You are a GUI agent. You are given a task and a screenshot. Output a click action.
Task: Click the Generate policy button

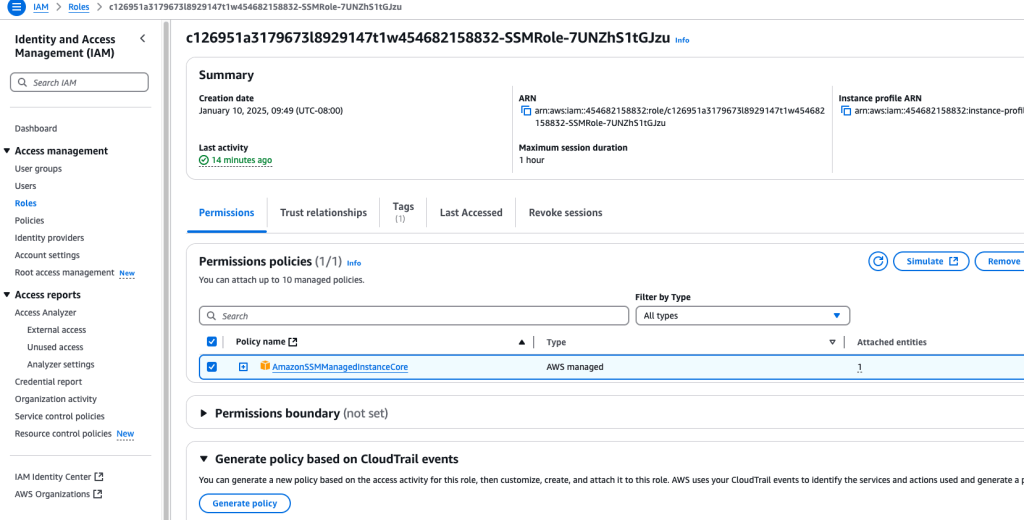[x=245, y=503]
